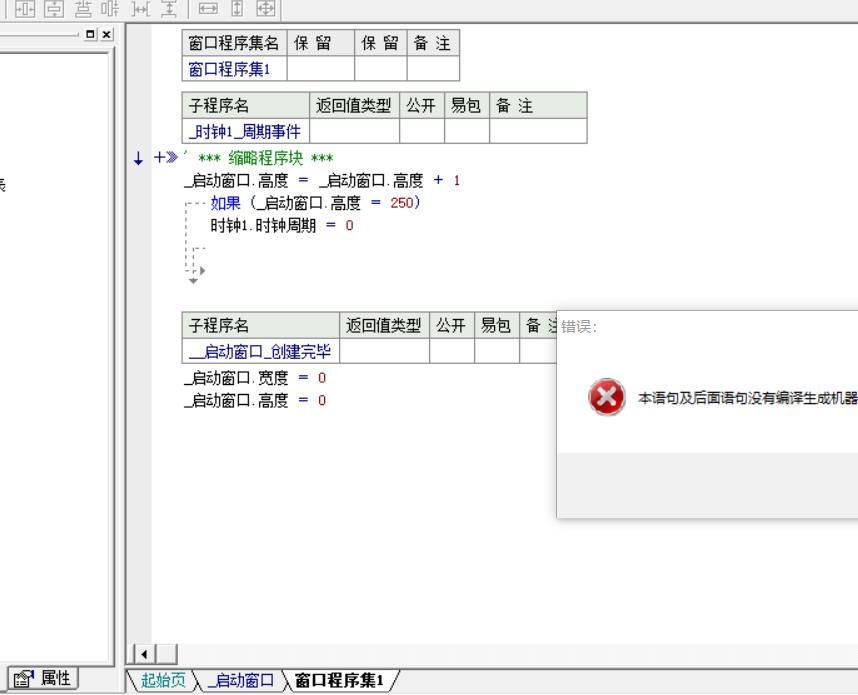
Task: Maximize the left docked panel
Action: point(90,34)
